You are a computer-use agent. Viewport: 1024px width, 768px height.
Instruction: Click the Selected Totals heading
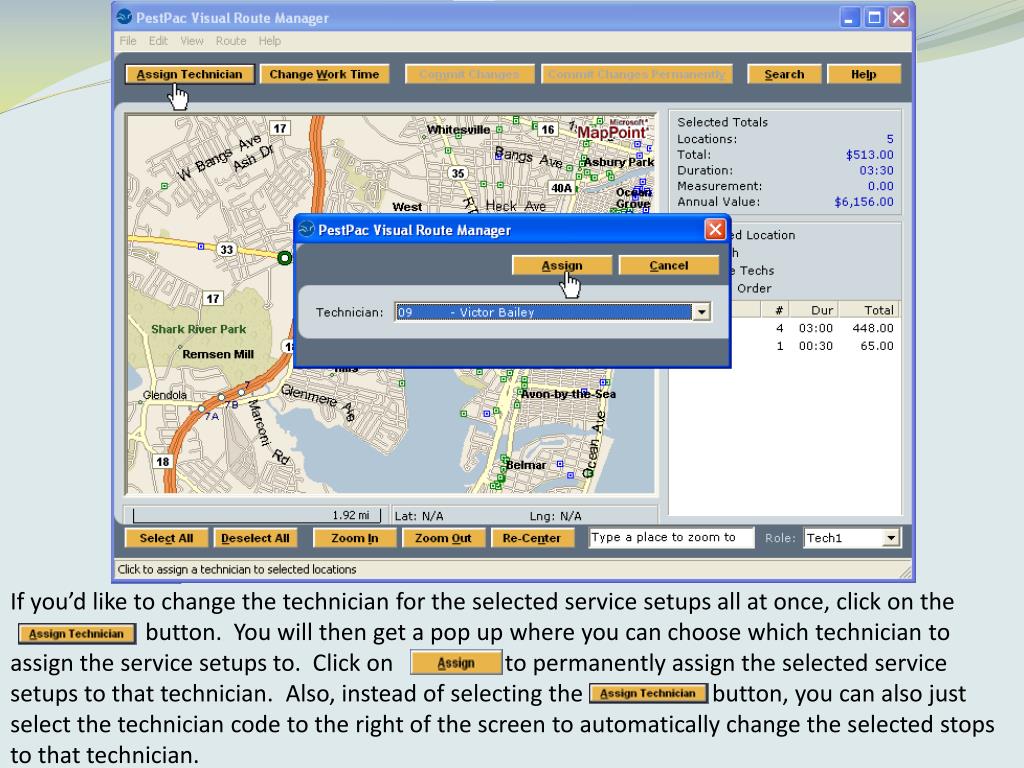[x=722, y=122]
